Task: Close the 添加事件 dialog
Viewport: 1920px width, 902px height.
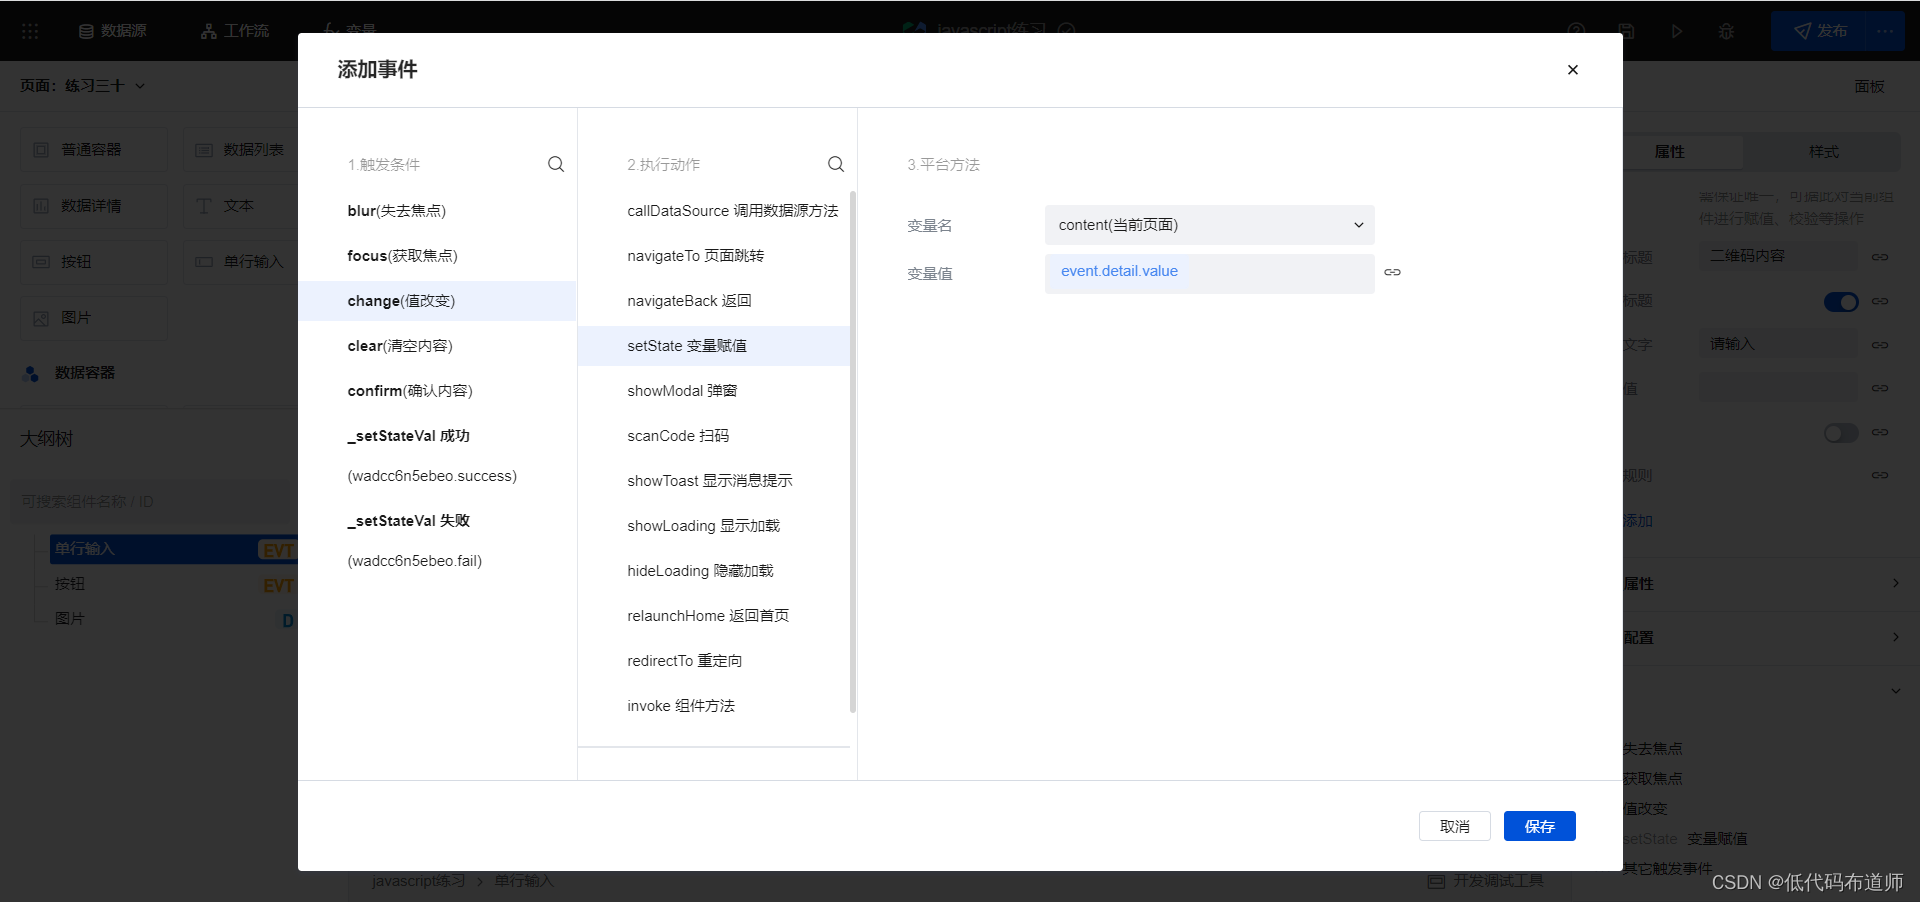Action: (x=1572, y=70)
